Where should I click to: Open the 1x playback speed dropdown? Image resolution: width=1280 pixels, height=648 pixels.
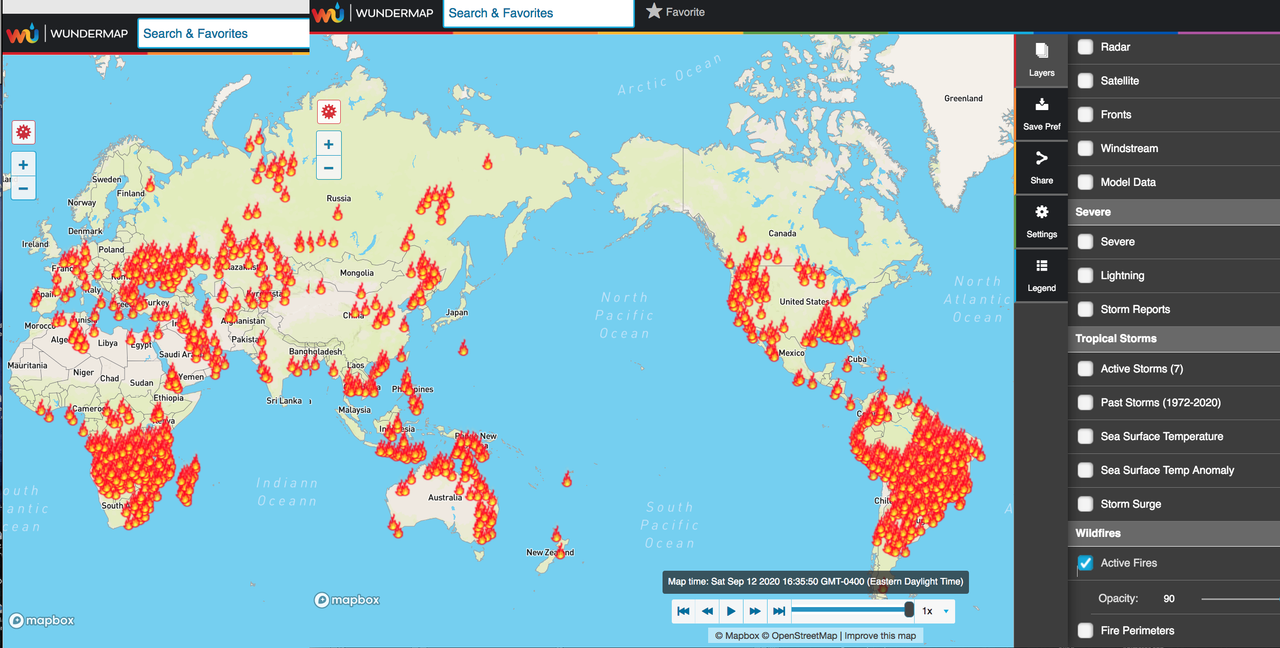coord(936,611)
